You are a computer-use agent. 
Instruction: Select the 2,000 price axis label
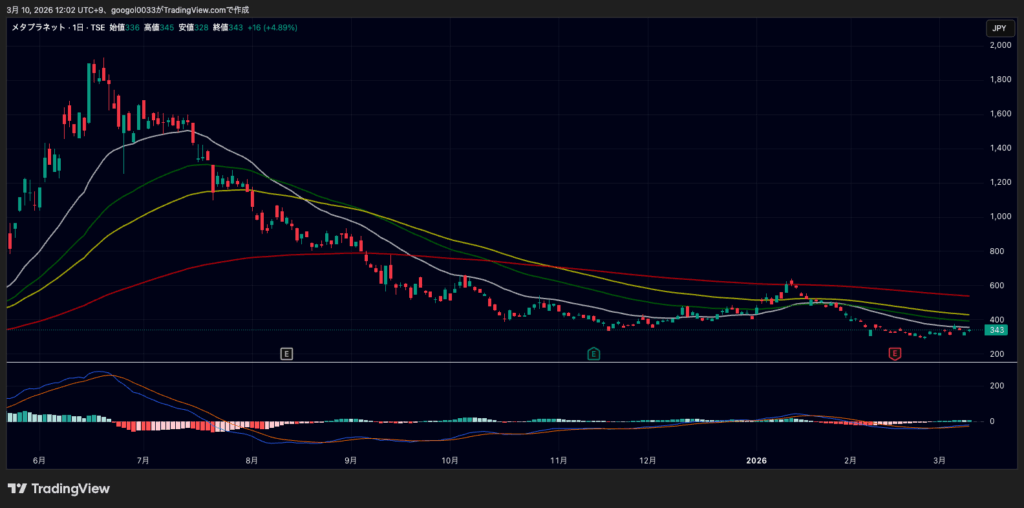click(x=999, y=46)
